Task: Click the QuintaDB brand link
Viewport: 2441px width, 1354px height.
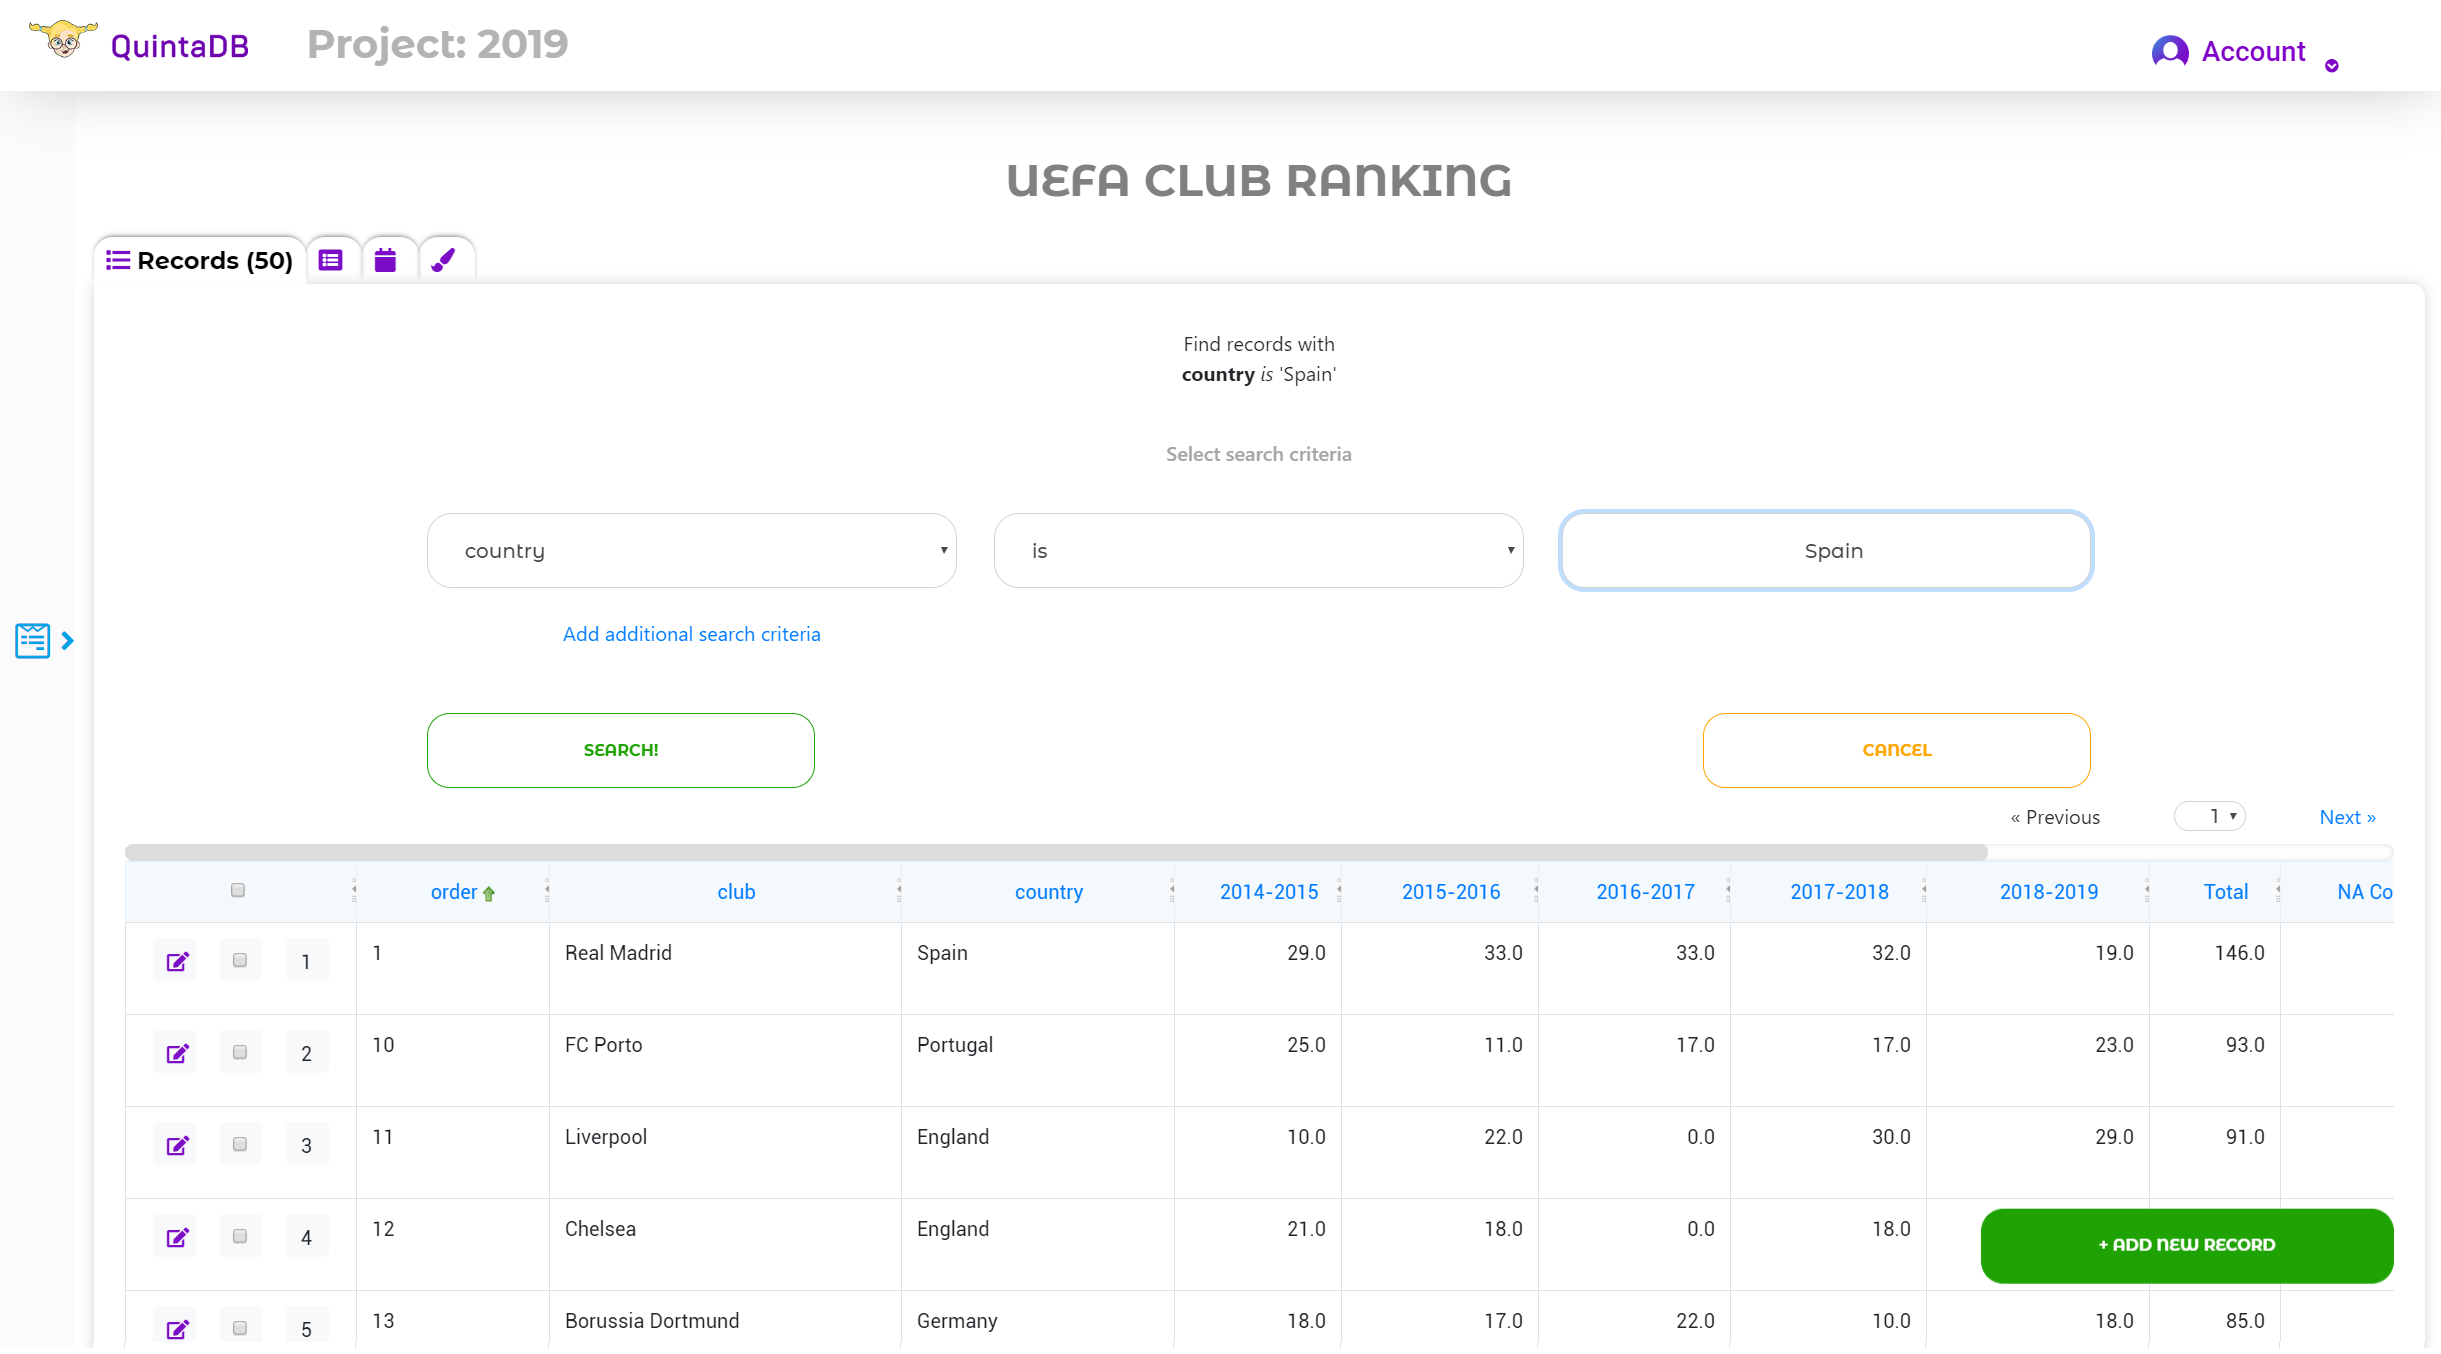Action: (x=180, y=46)
